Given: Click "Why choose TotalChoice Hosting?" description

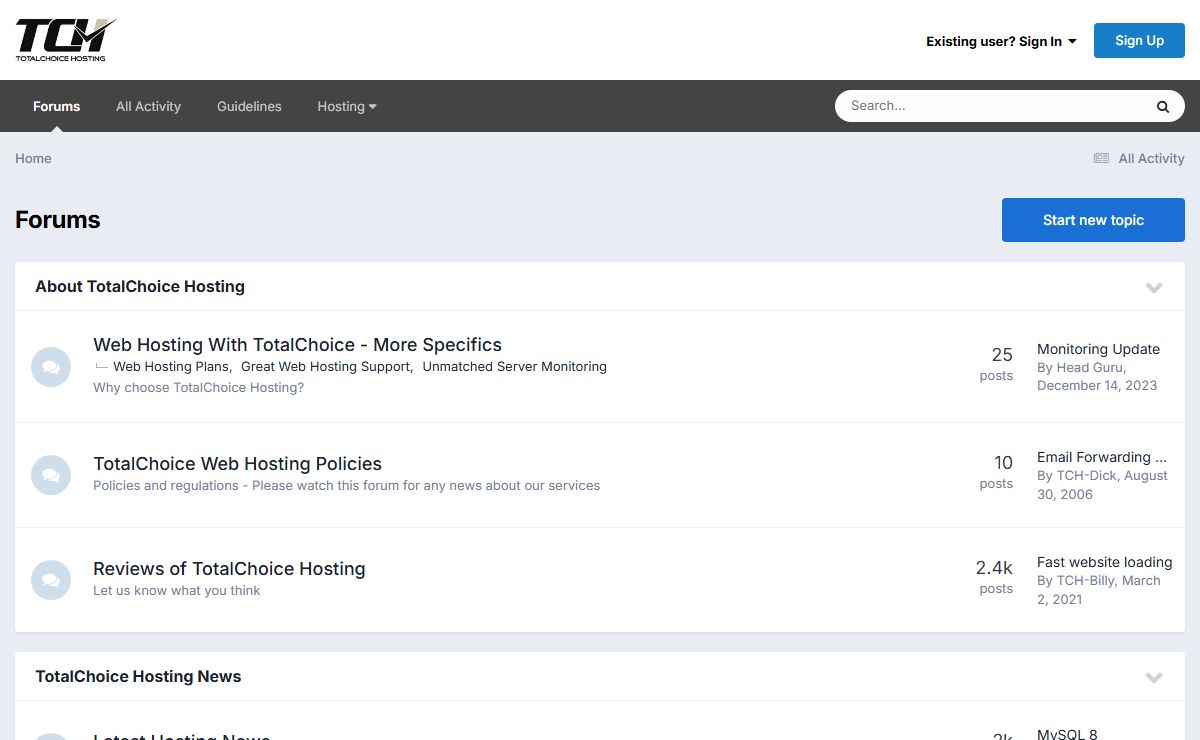Looking at the screenshot, I should pyautogui.click(x=198, y=388).
